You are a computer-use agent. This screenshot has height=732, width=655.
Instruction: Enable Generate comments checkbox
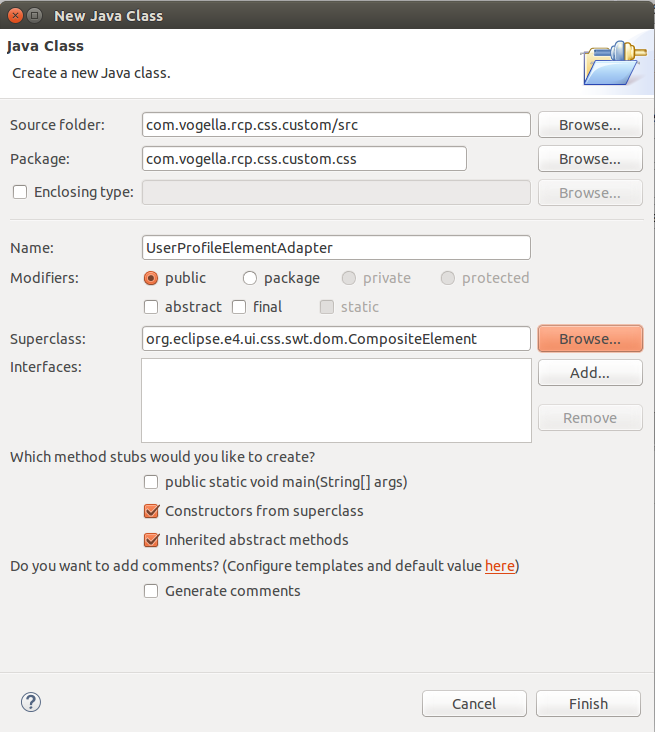[151, 591]
